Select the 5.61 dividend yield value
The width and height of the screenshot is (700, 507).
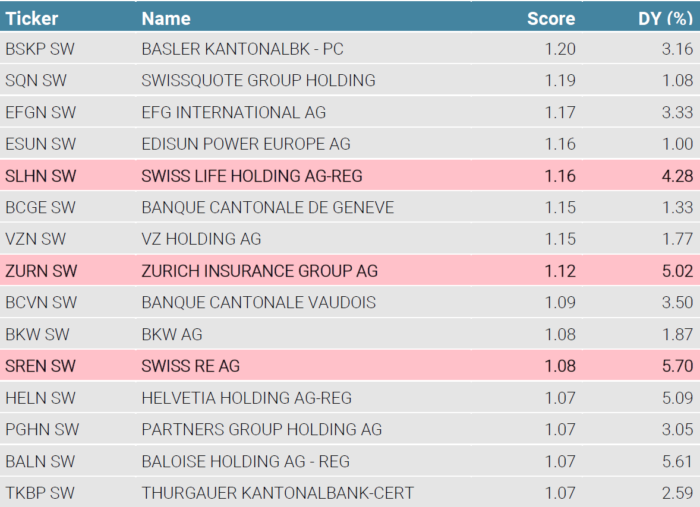(677, 461)
